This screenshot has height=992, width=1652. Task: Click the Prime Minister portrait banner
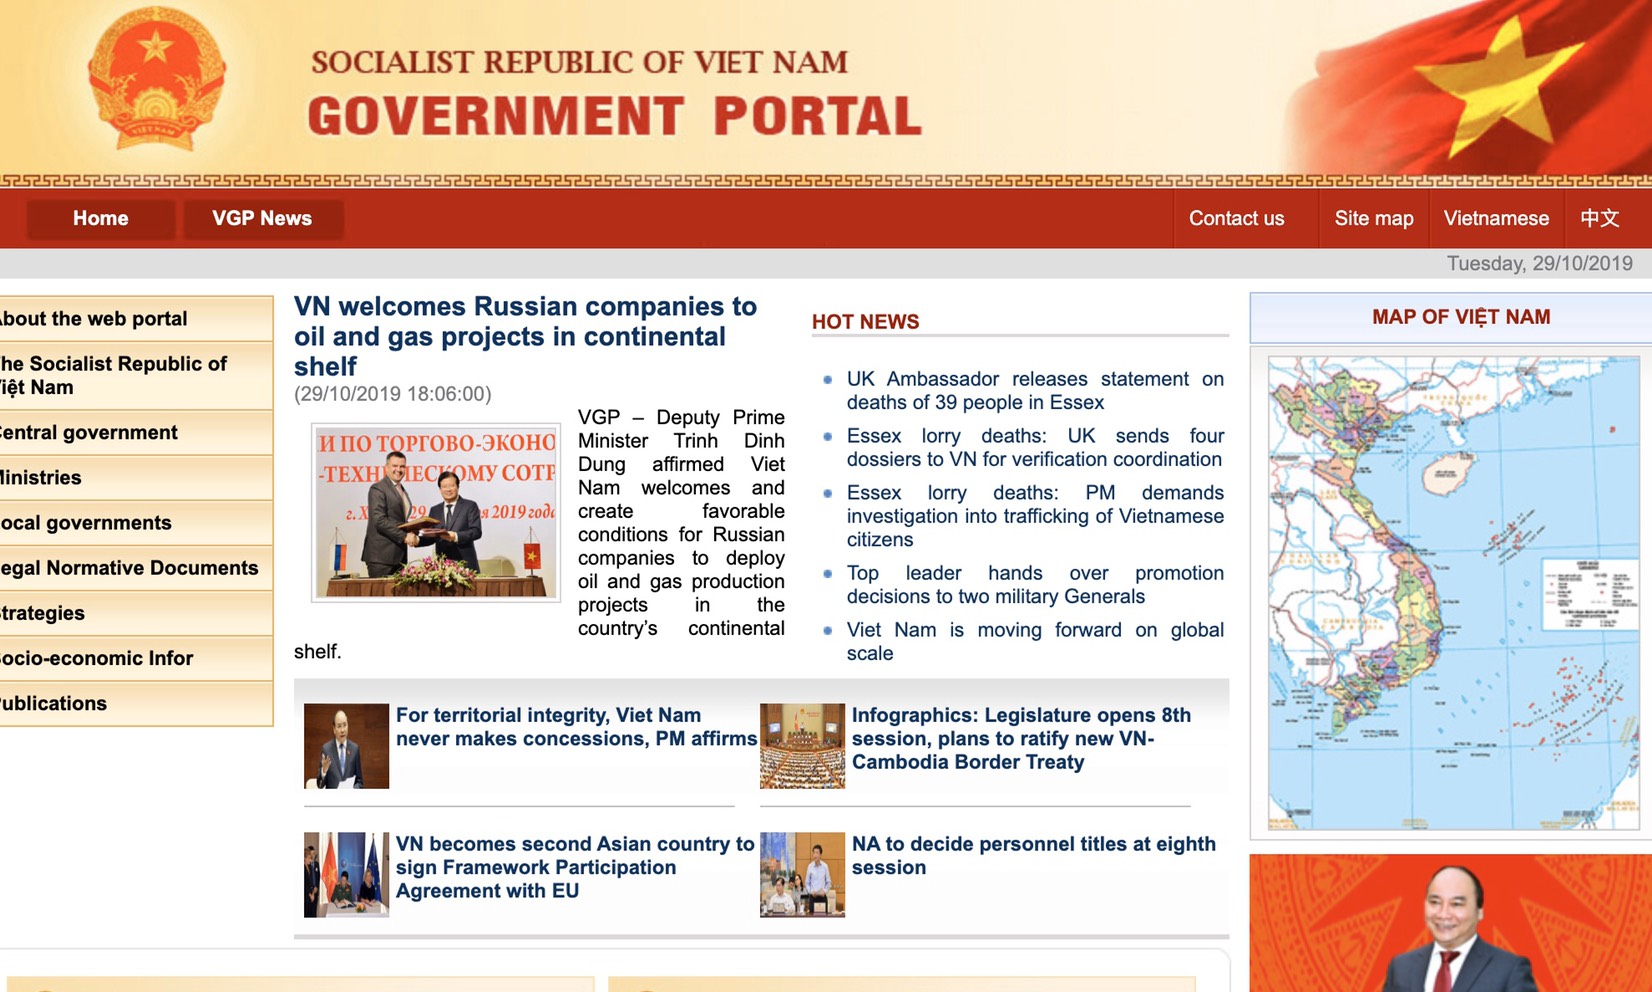1451,923
